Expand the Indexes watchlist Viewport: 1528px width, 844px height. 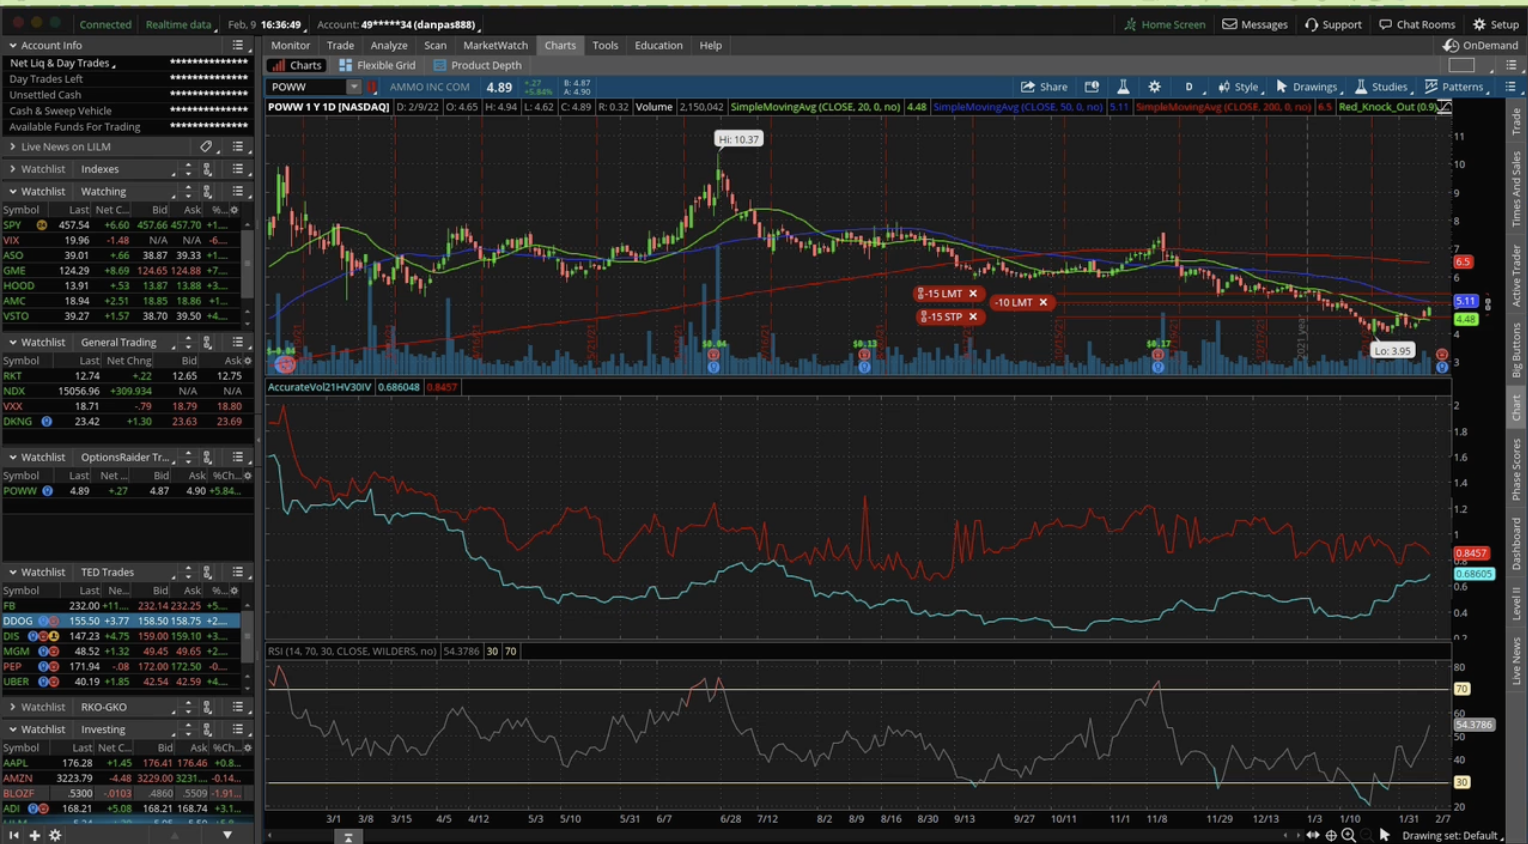tap(13, 169)
